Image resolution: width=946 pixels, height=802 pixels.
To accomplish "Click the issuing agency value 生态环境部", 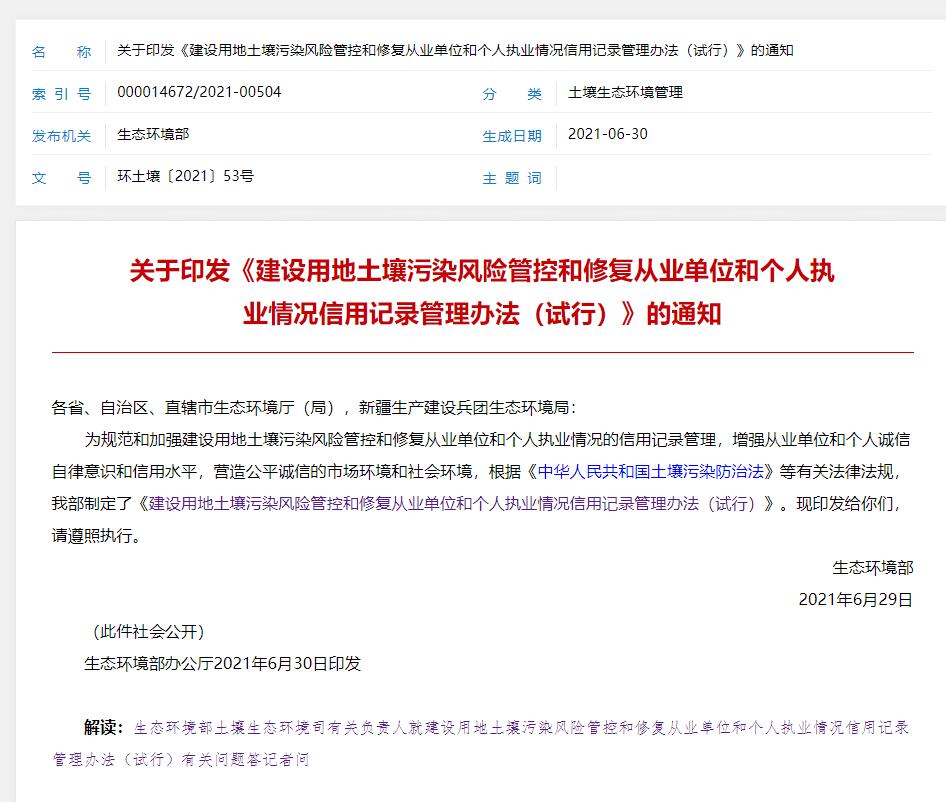I will (x=153, y=134).
